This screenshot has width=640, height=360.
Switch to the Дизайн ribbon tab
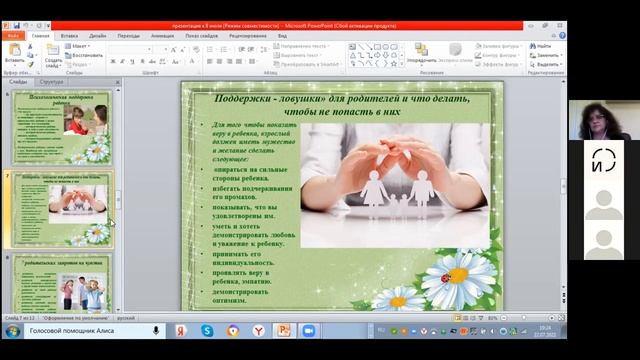(98, 36)
